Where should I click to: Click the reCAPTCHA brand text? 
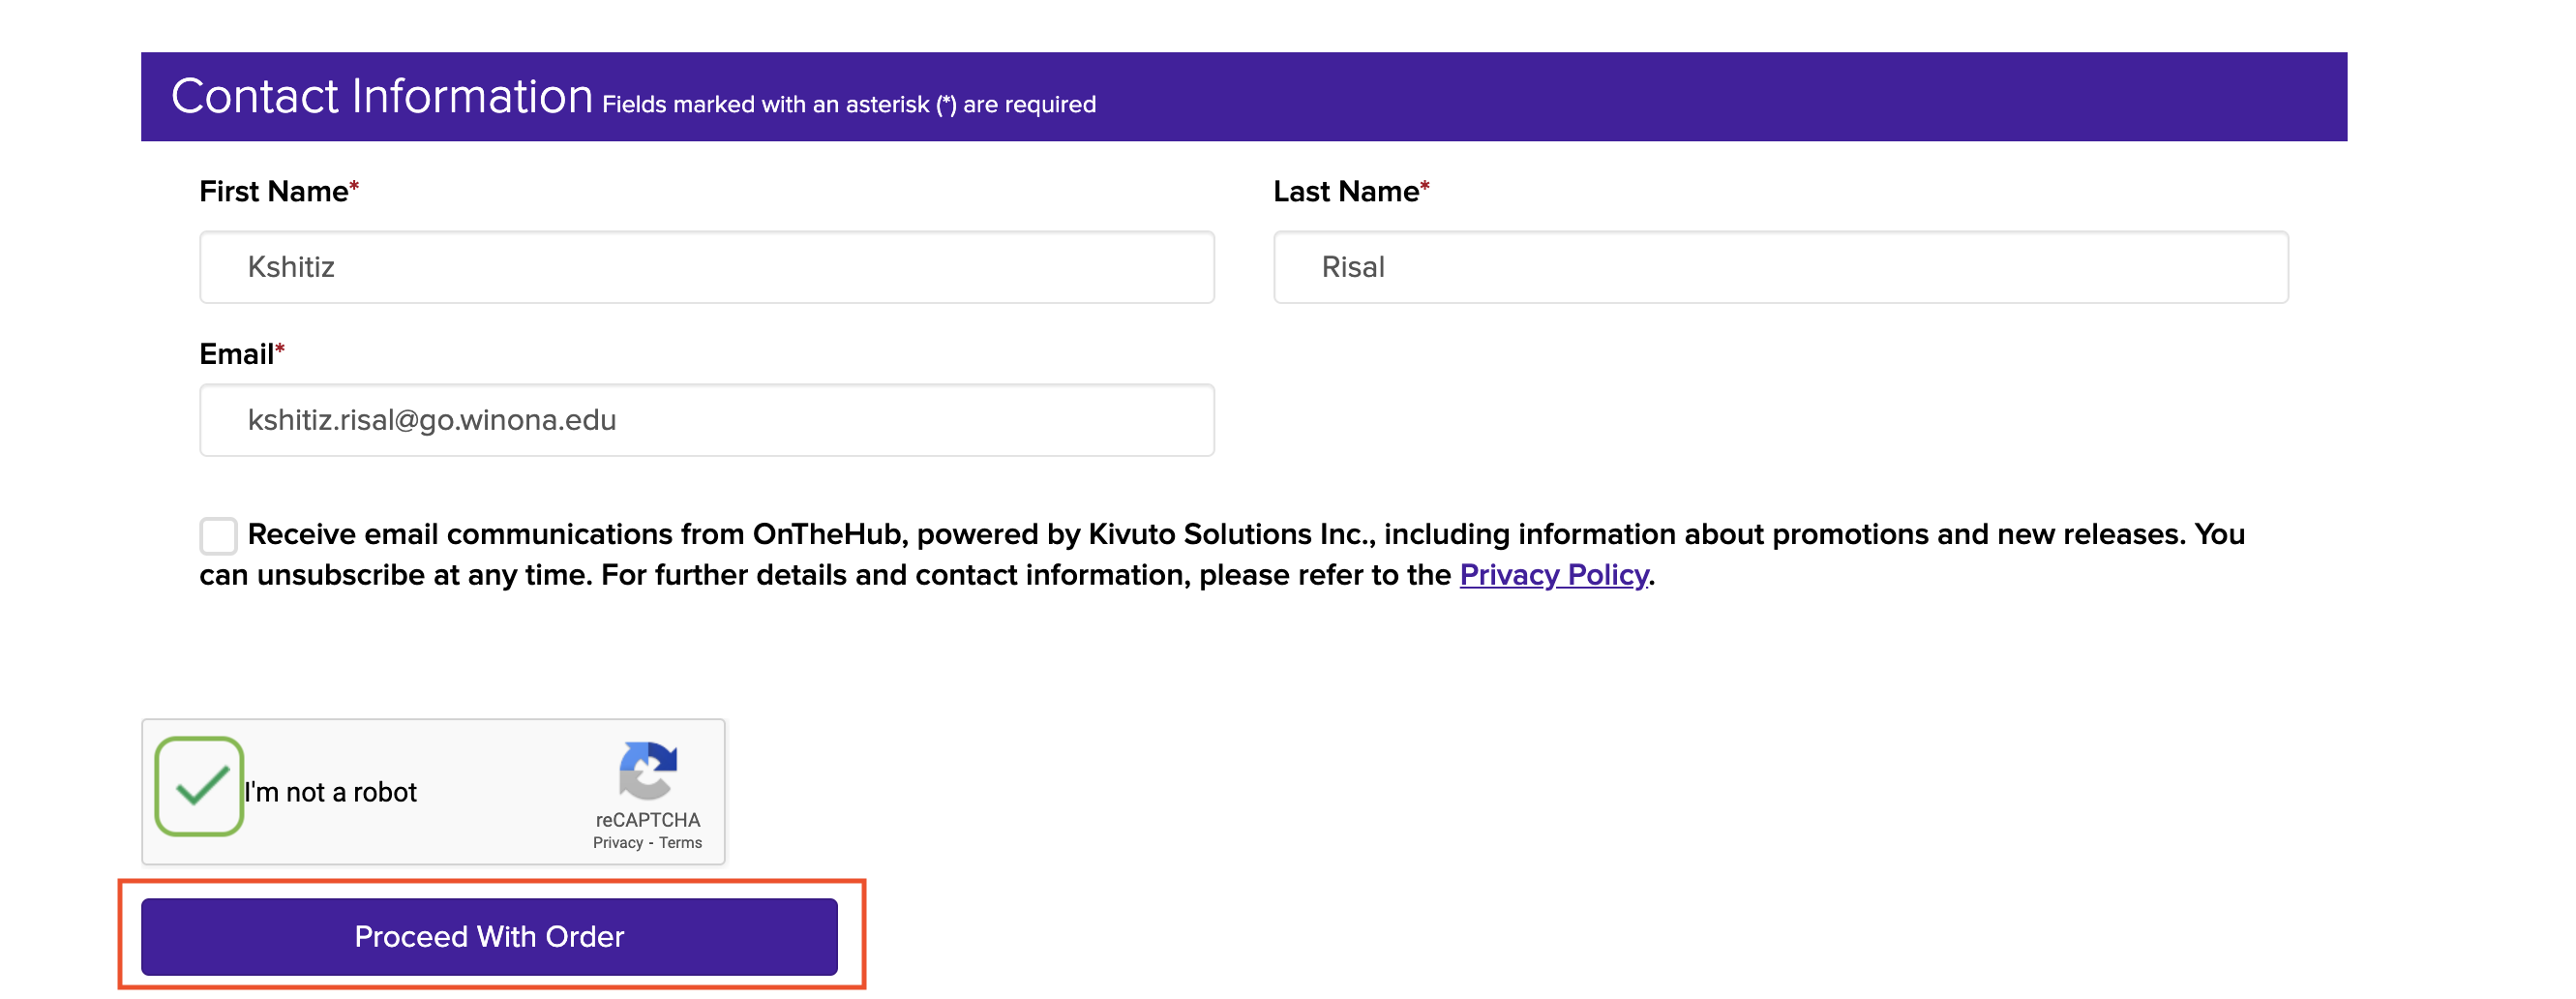648,820
